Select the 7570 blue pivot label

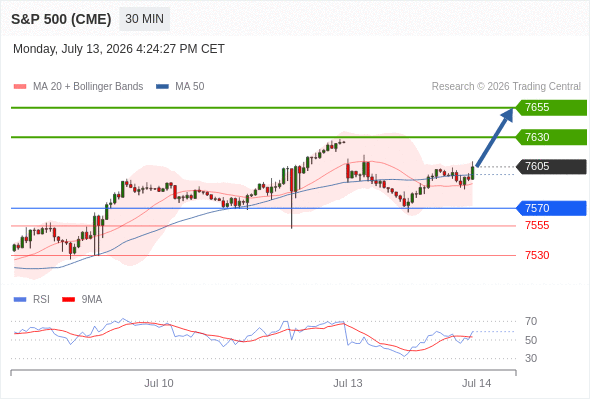(551, 208)
